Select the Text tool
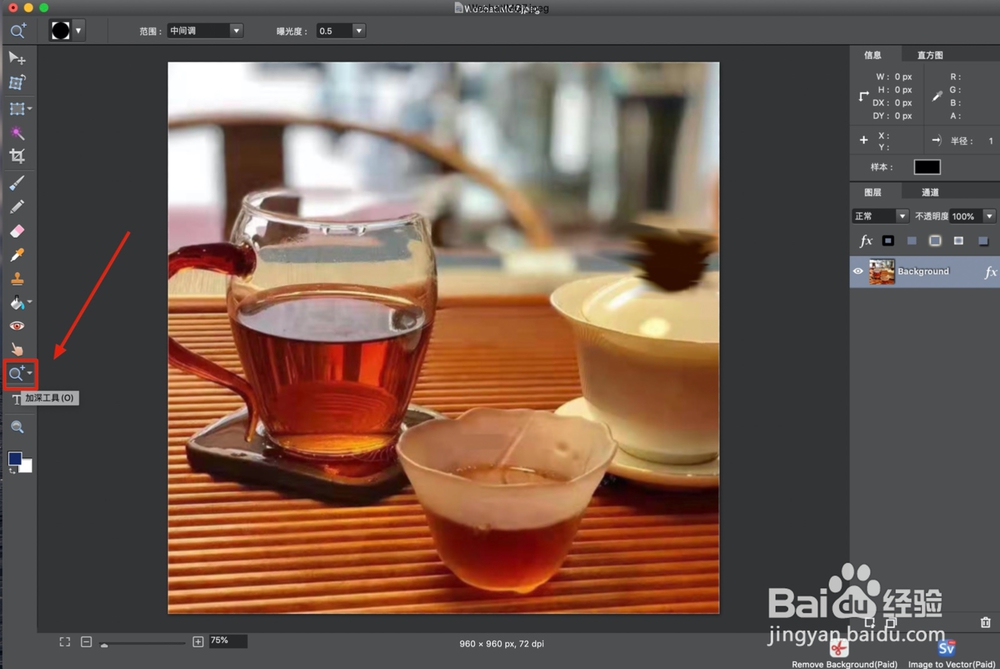1000x669 pixels. [x=16, y=400]
